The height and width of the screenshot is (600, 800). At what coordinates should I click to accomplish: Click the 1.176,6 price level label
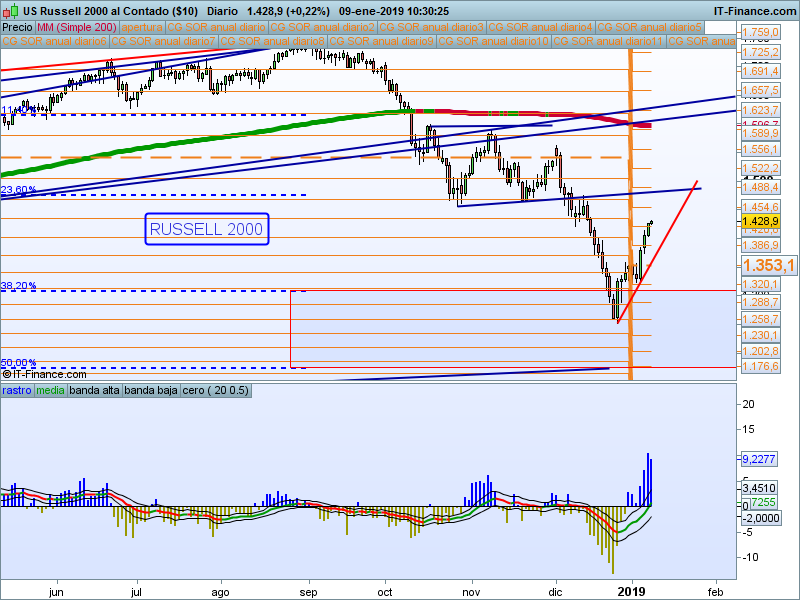pos(760,366)
